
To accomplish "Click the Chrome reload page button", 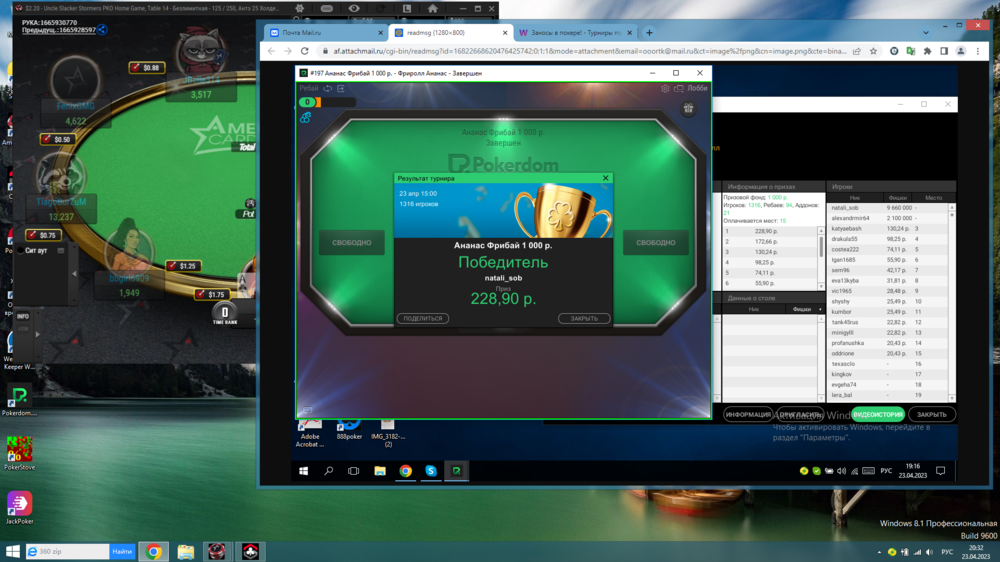I will (x=304, y=51).
